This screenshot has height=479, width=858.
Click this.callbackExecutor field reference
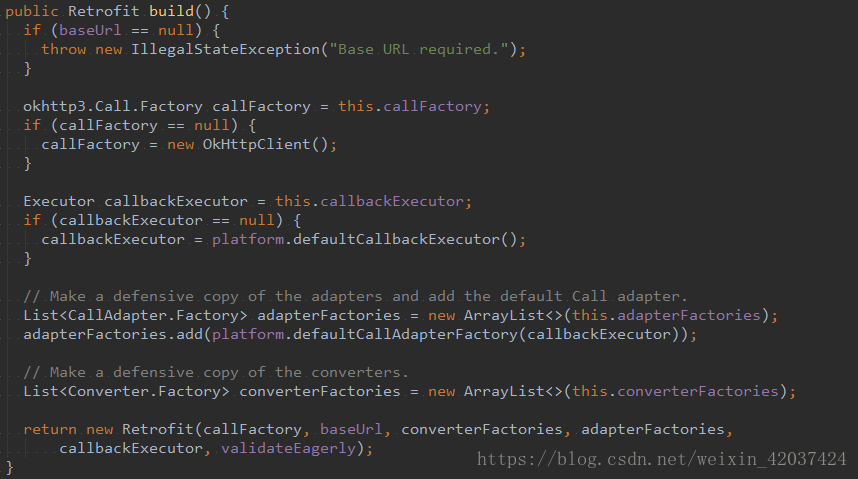point(369,201)
